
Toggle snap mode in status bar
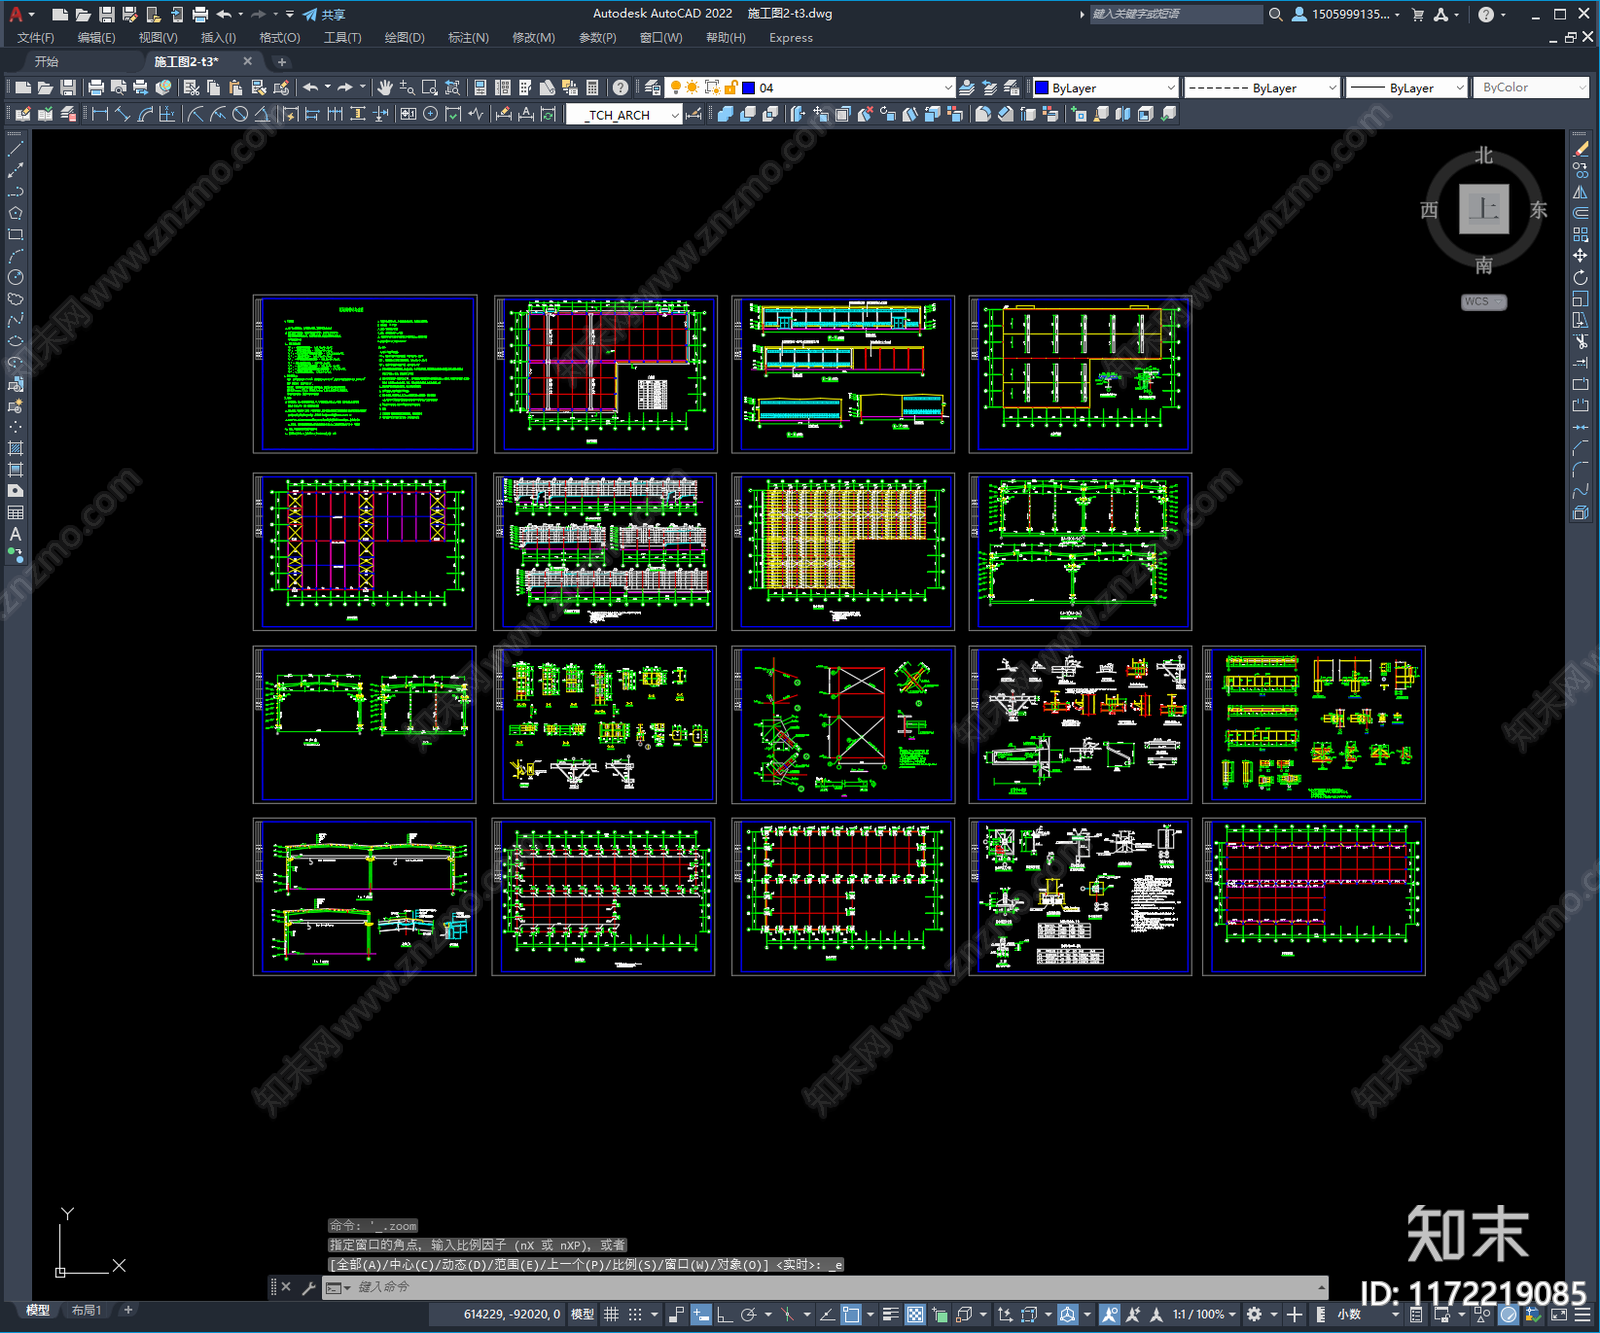point(635,1314)
